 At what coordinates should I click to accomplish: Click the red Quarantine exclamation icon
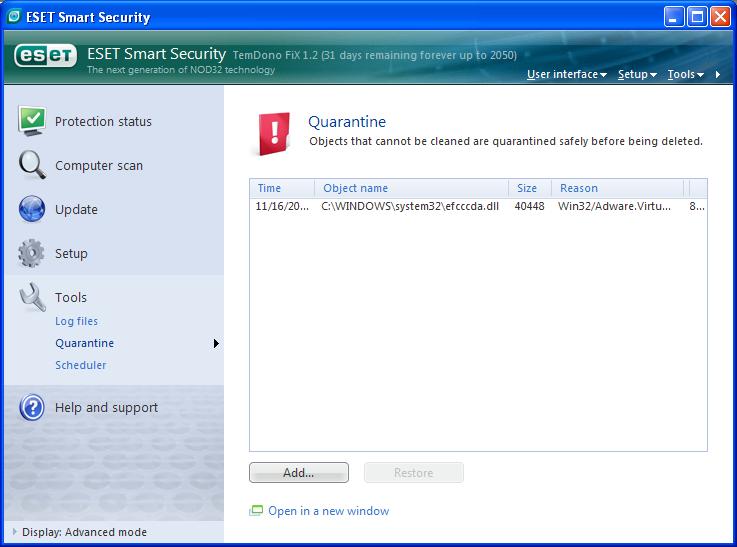tap(274, 133)
